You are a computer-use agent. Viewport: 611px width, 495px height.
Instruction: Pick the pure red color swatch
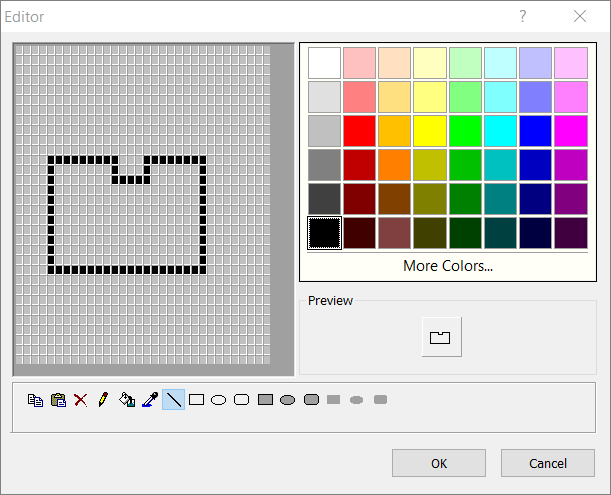tap(360, 131)
